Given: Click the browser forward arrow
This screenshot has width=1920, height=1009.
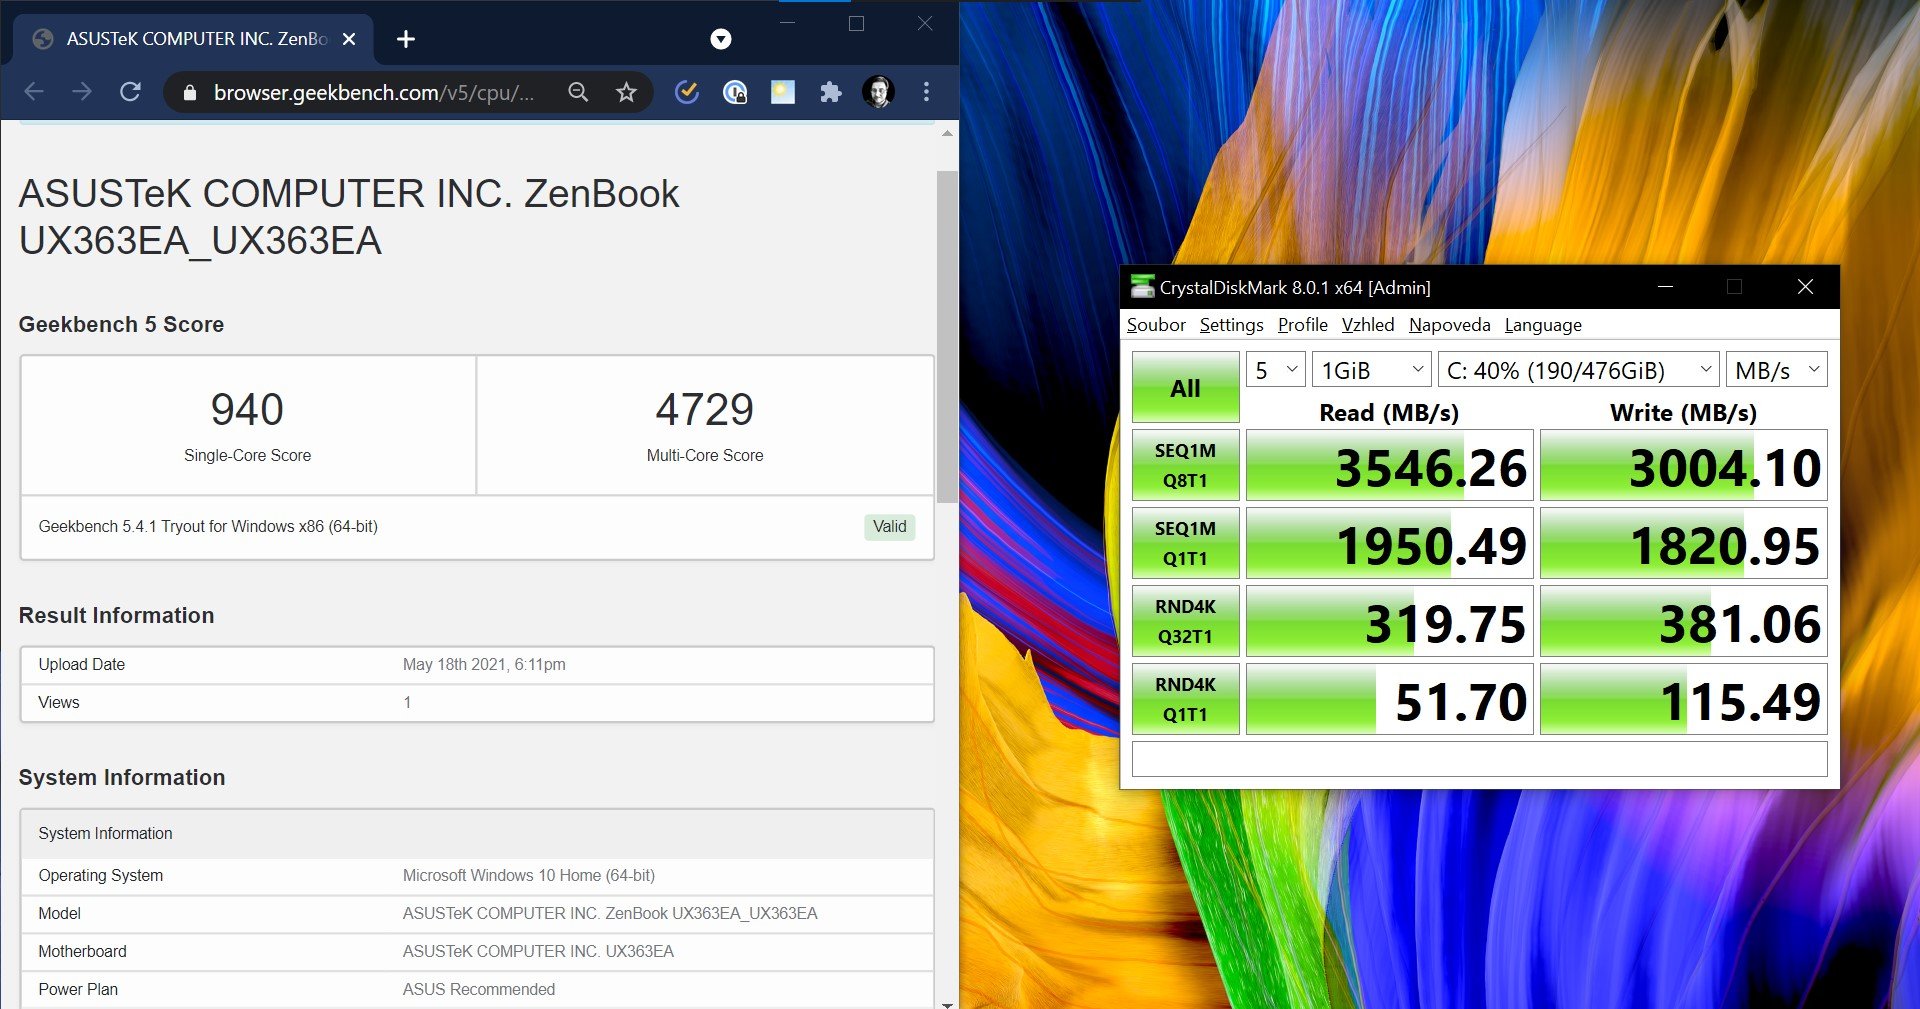Looking at the screenshot, I should click(82, 92).
